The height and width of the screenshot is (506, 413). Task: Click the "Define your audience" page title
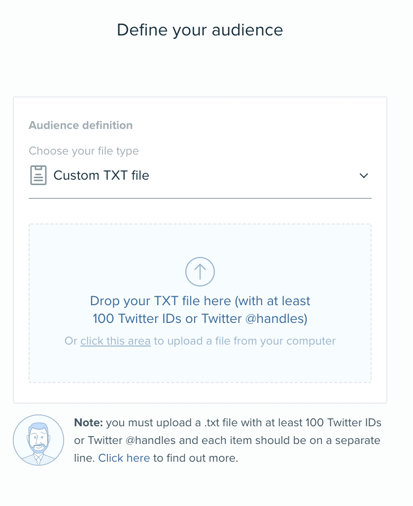200,30
